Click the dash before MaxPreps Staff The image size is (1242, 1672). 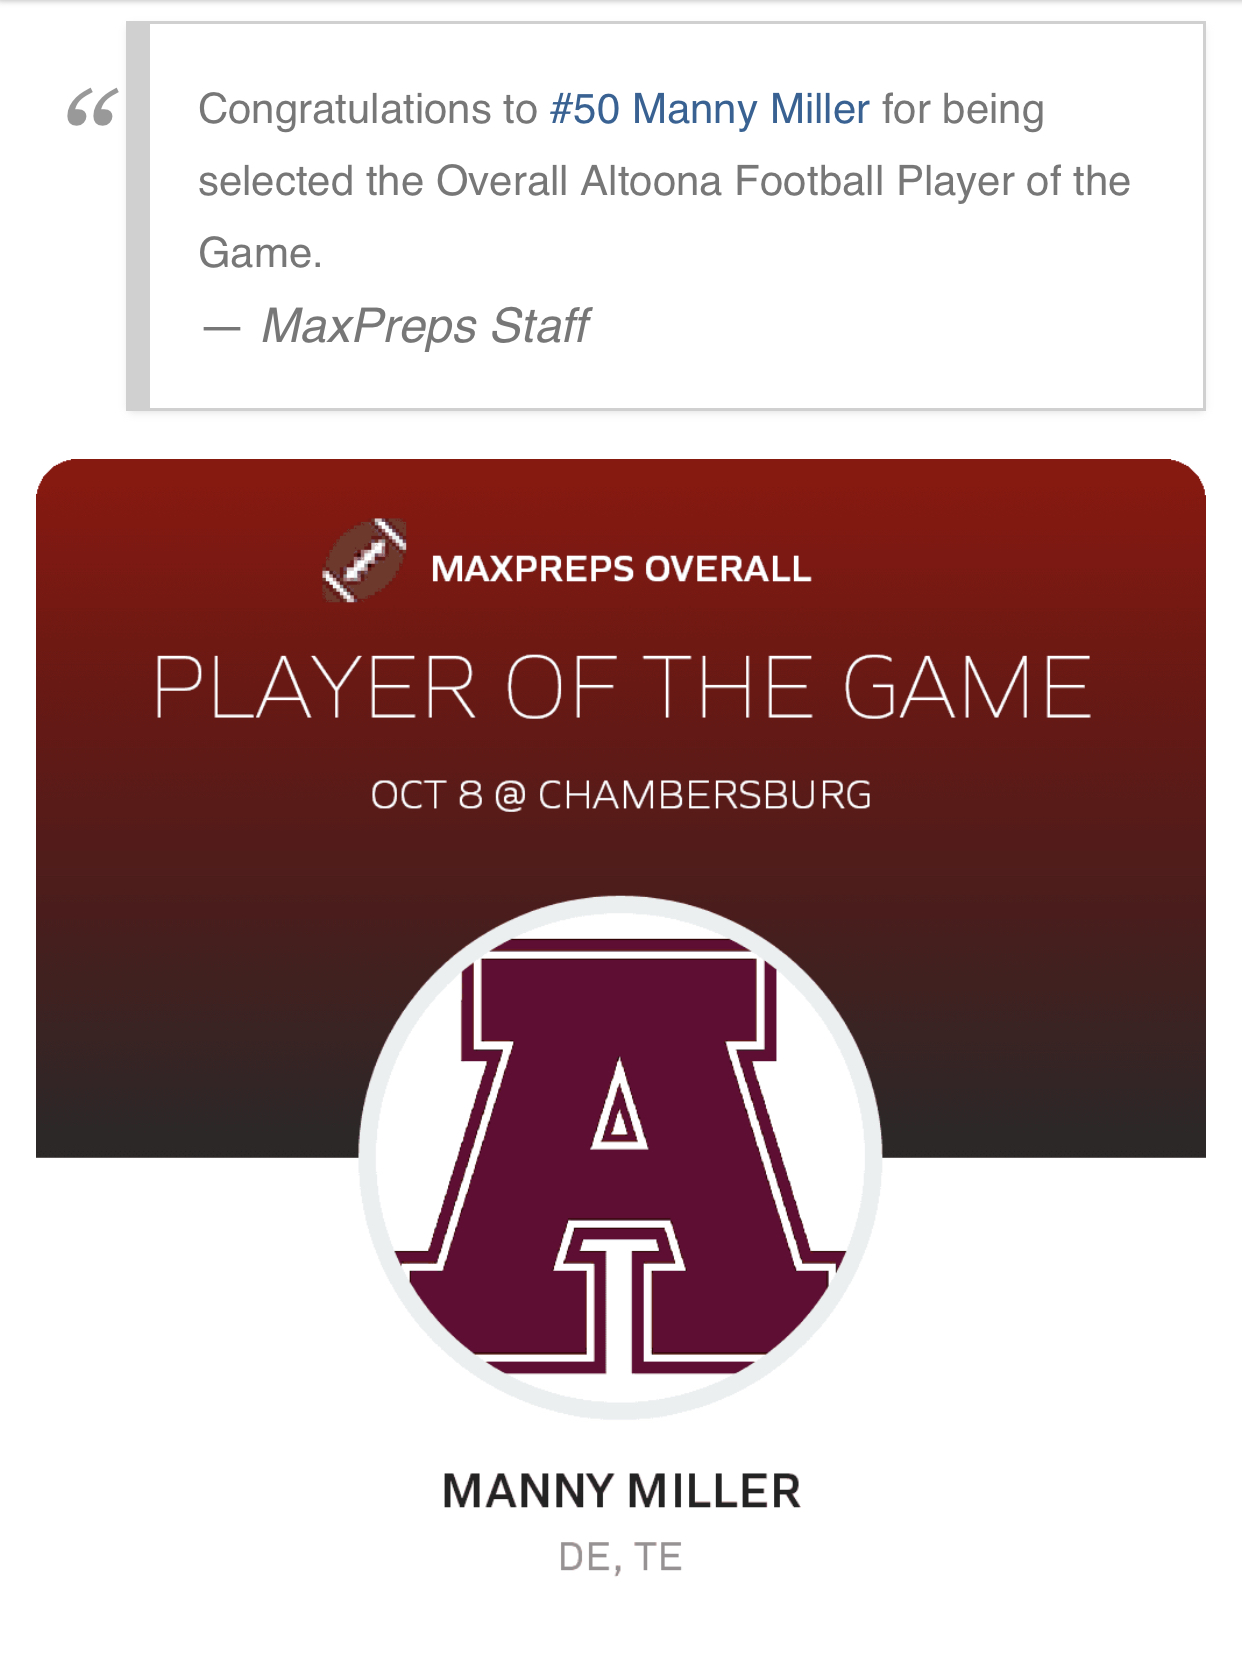221,327
